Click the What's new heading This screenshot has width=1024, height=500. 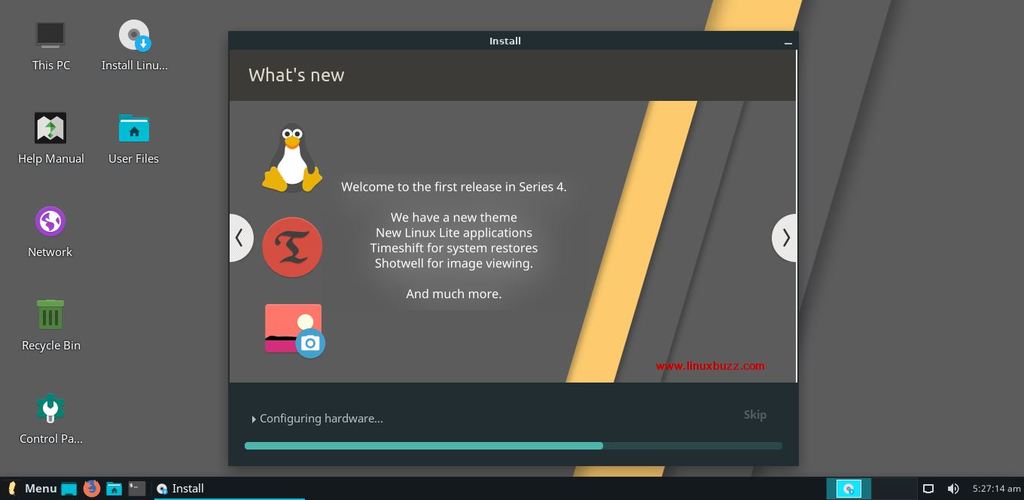click(296, 75)
